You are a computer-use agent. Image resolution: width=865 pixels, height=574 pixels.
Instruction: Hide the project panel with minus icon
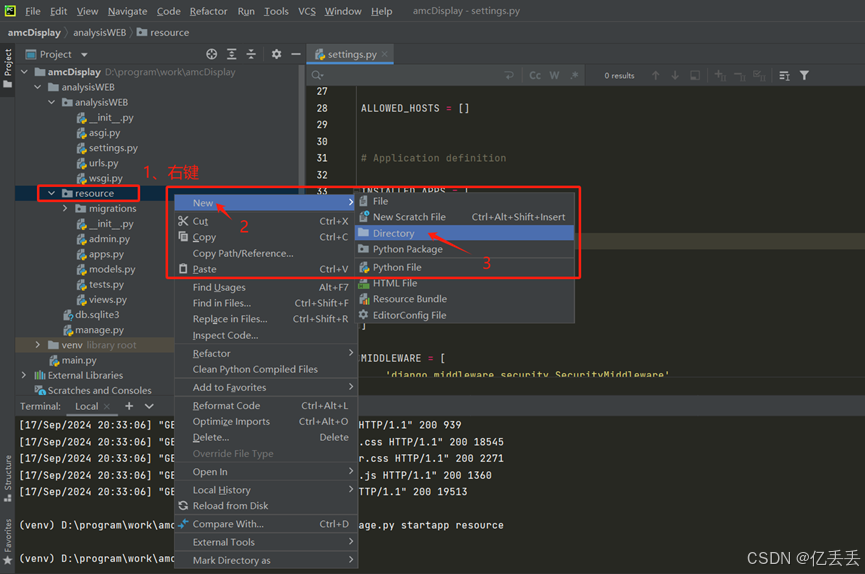(296, 54)
